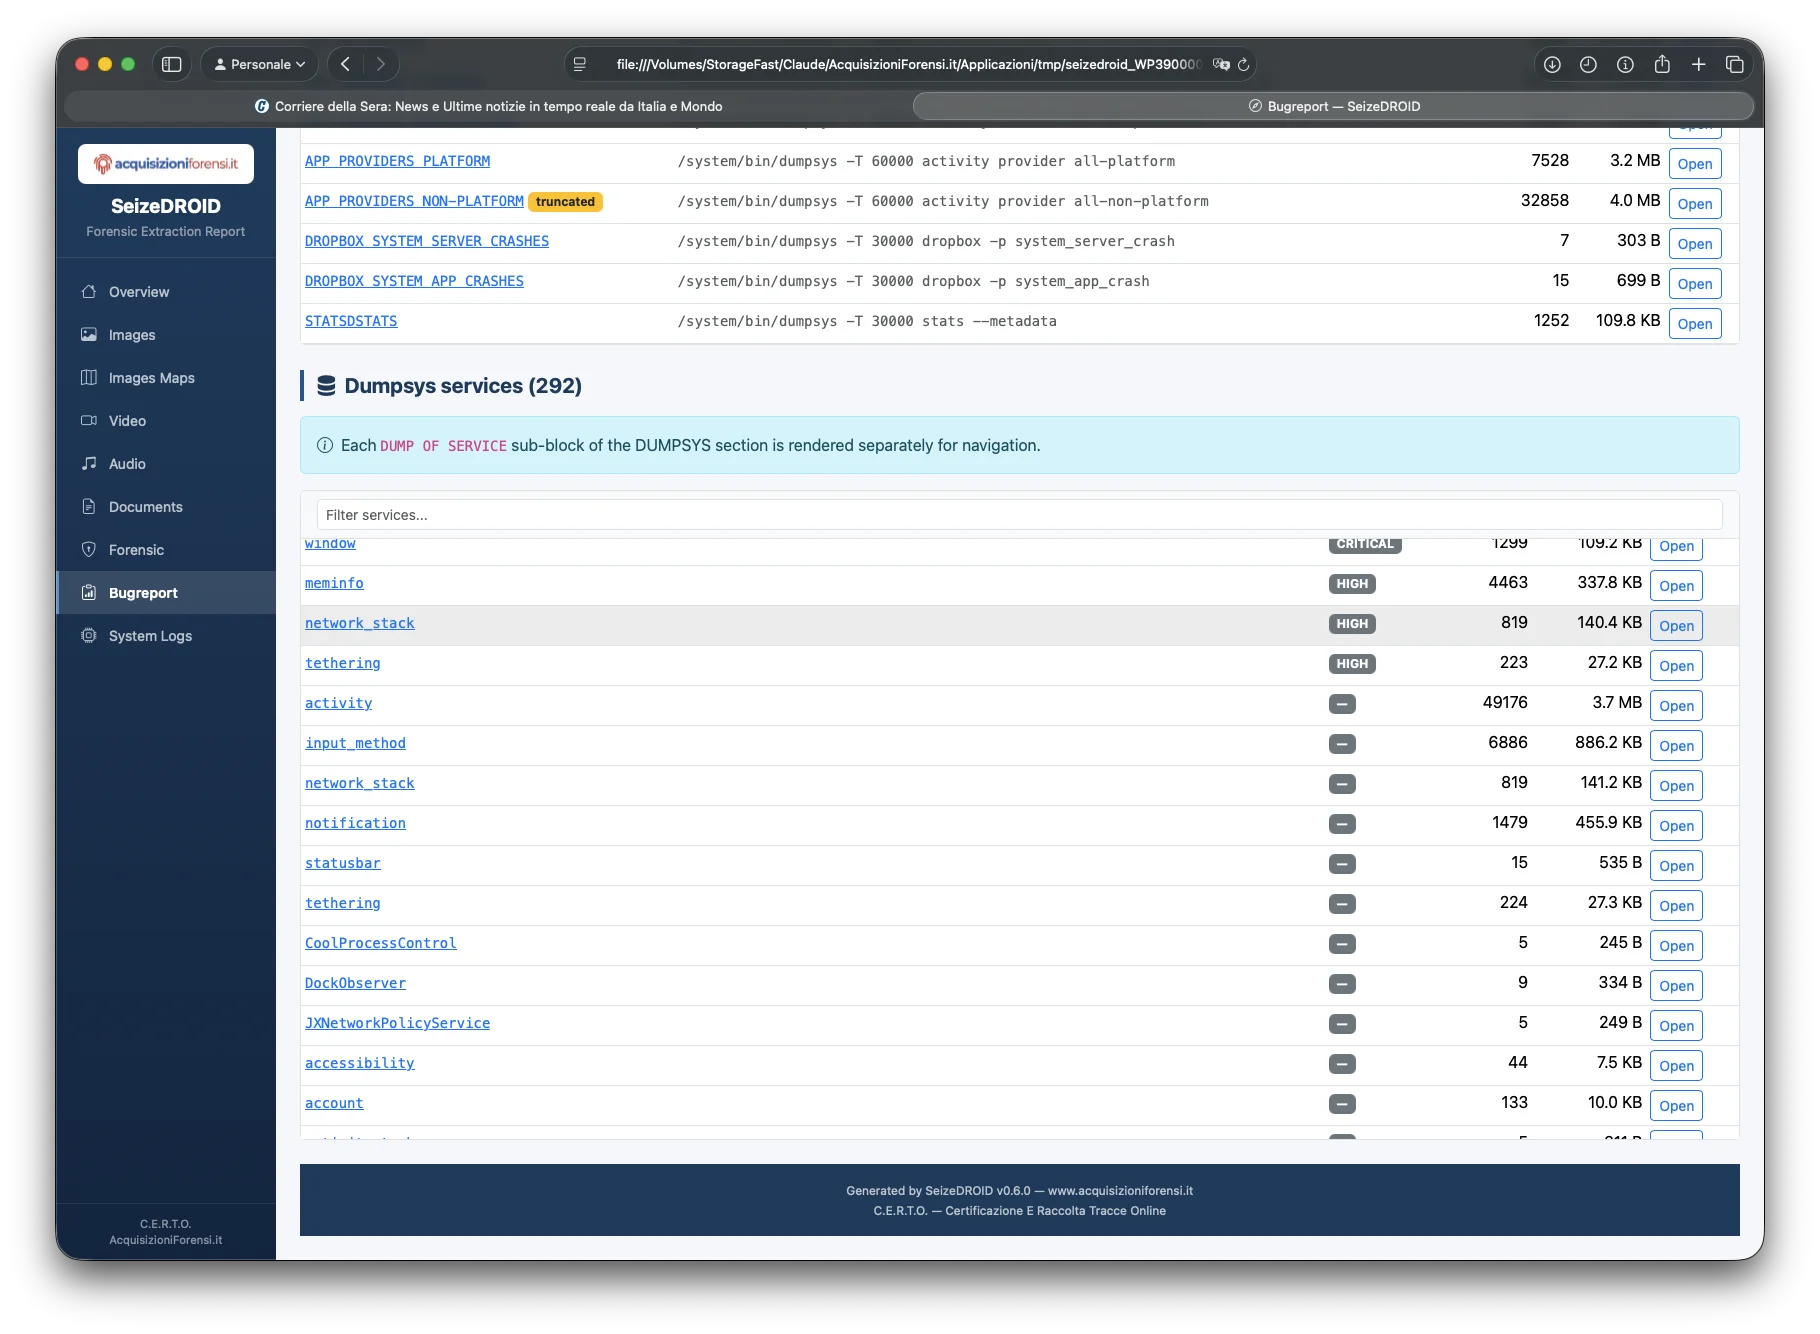The height and width of the screenshot is (1334, 1820).
Task: Click the Overview home icon in sidebar
Action: [x=89, y=292]
